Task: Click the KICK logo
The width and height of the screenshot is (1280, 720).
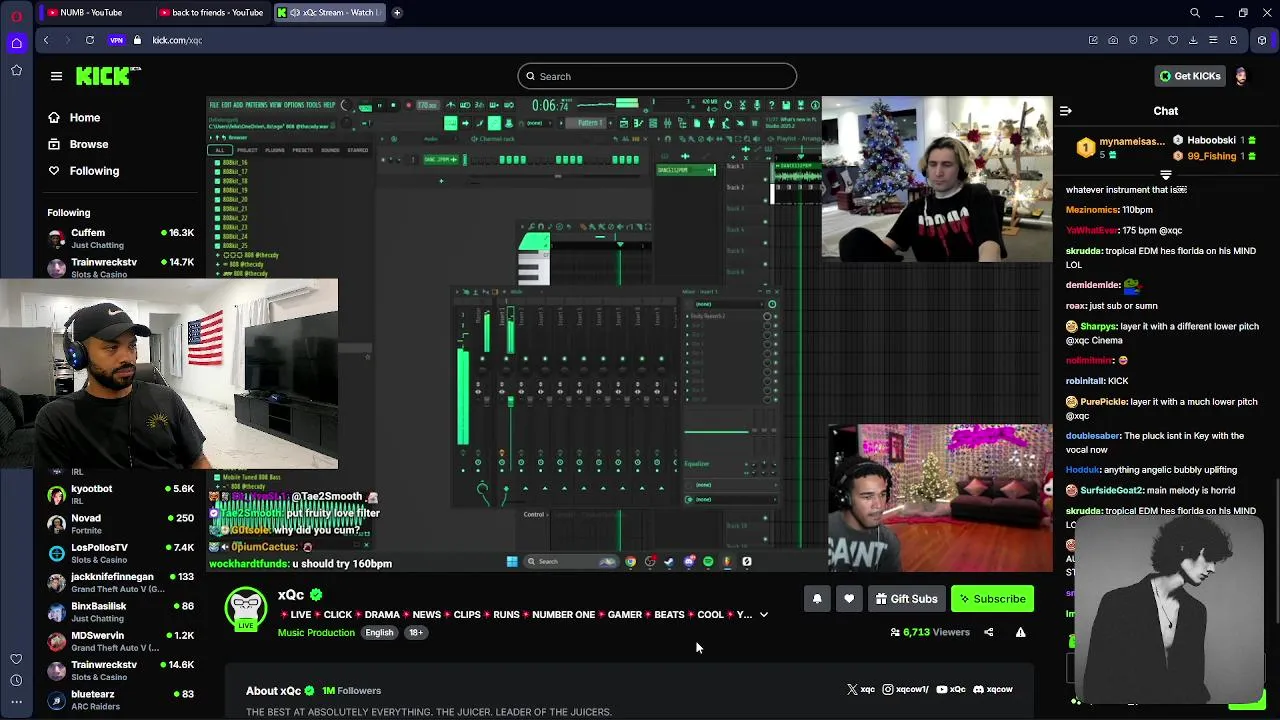Action: pyautogui.click(x=108, y=76)
